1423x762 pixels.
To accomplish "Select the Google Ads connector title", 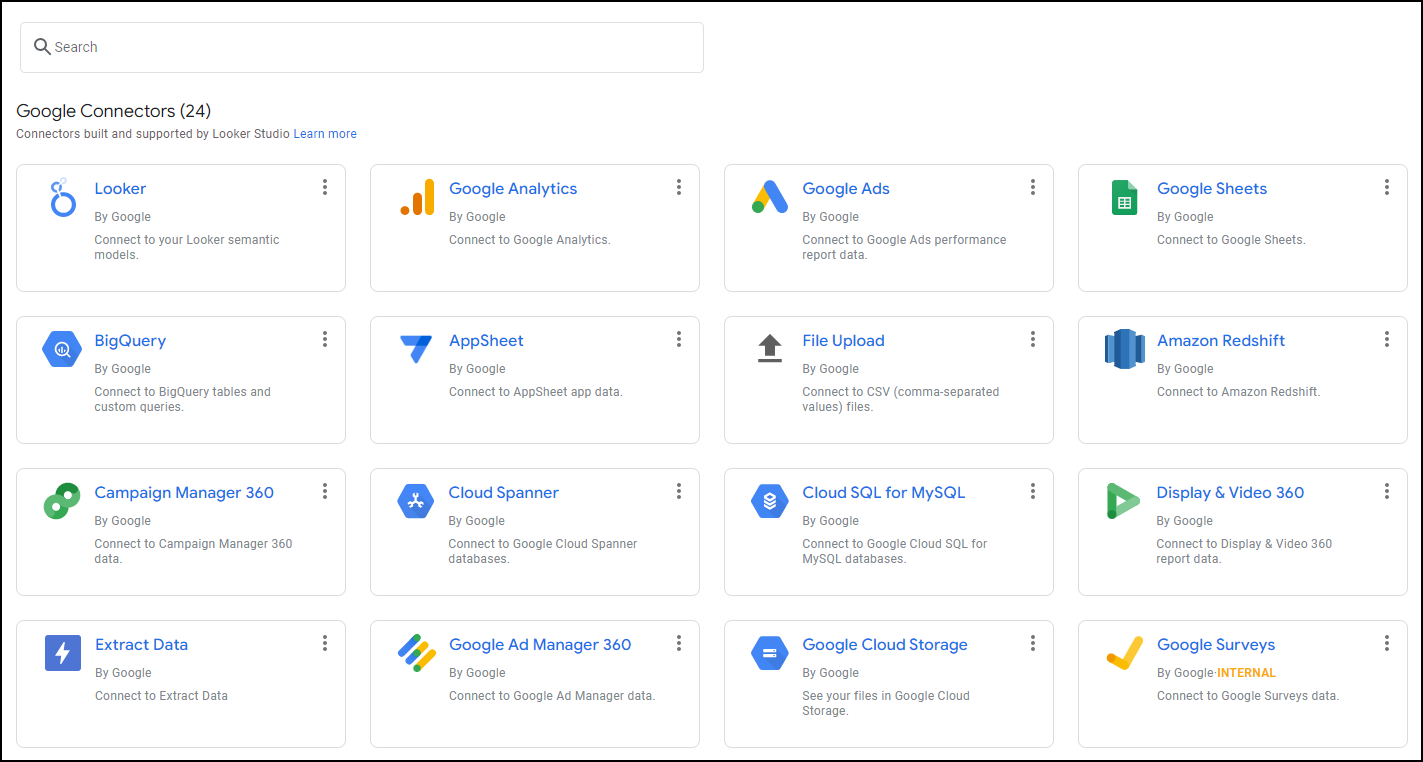I will pos(846,189).
